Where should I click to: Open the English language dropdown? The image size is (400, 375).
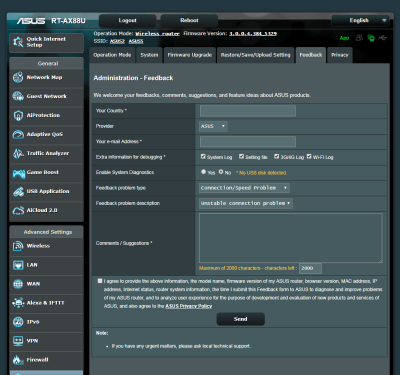[360, 21]
